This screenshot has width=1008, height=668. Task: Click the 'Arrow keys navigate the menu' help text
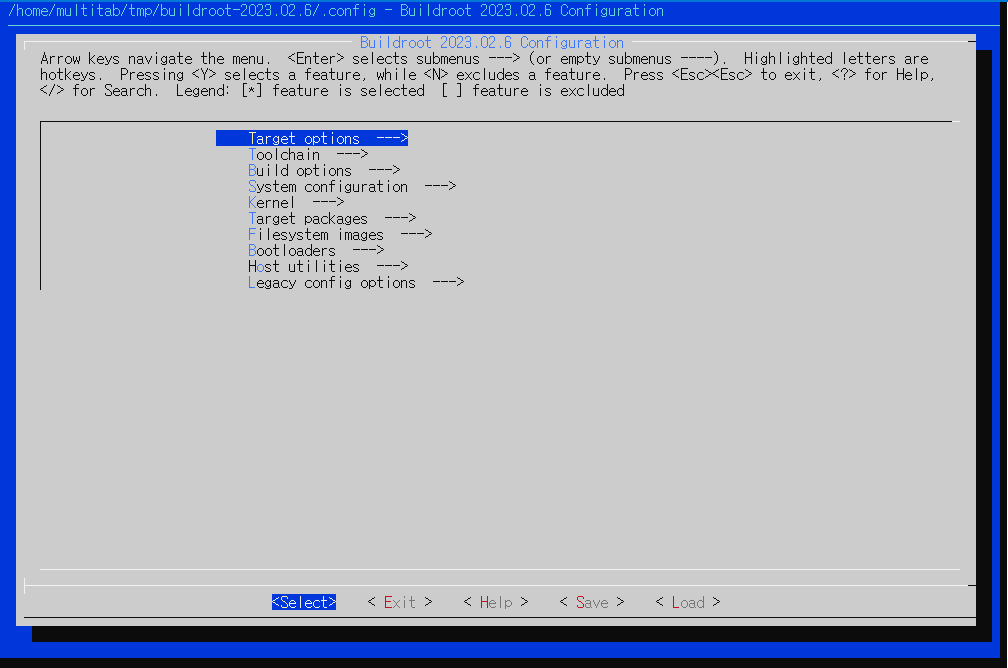(x=156, y=59)
